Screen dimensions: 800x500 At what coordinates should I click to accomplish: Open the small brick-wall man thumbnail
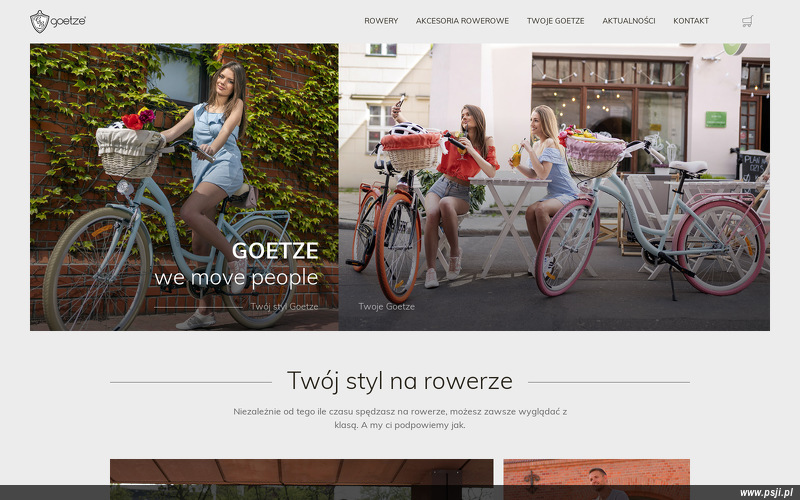[x=596, y=479]
